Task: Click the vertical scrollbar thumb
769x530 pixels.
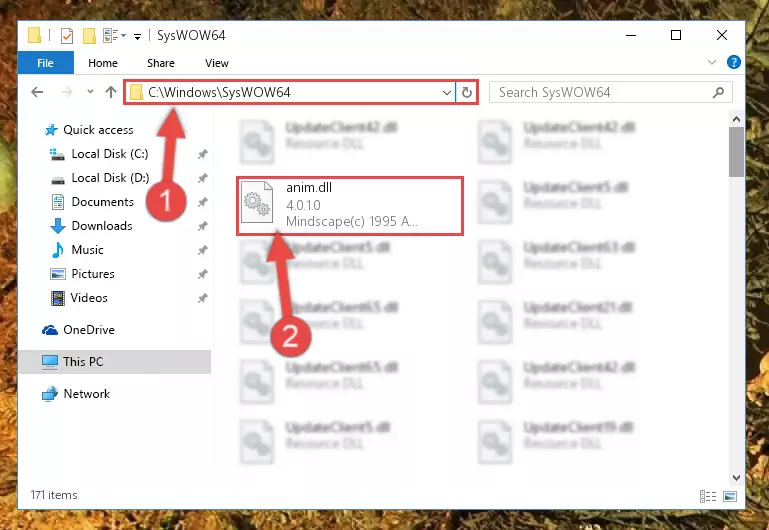Action: (x=736, y=152)
